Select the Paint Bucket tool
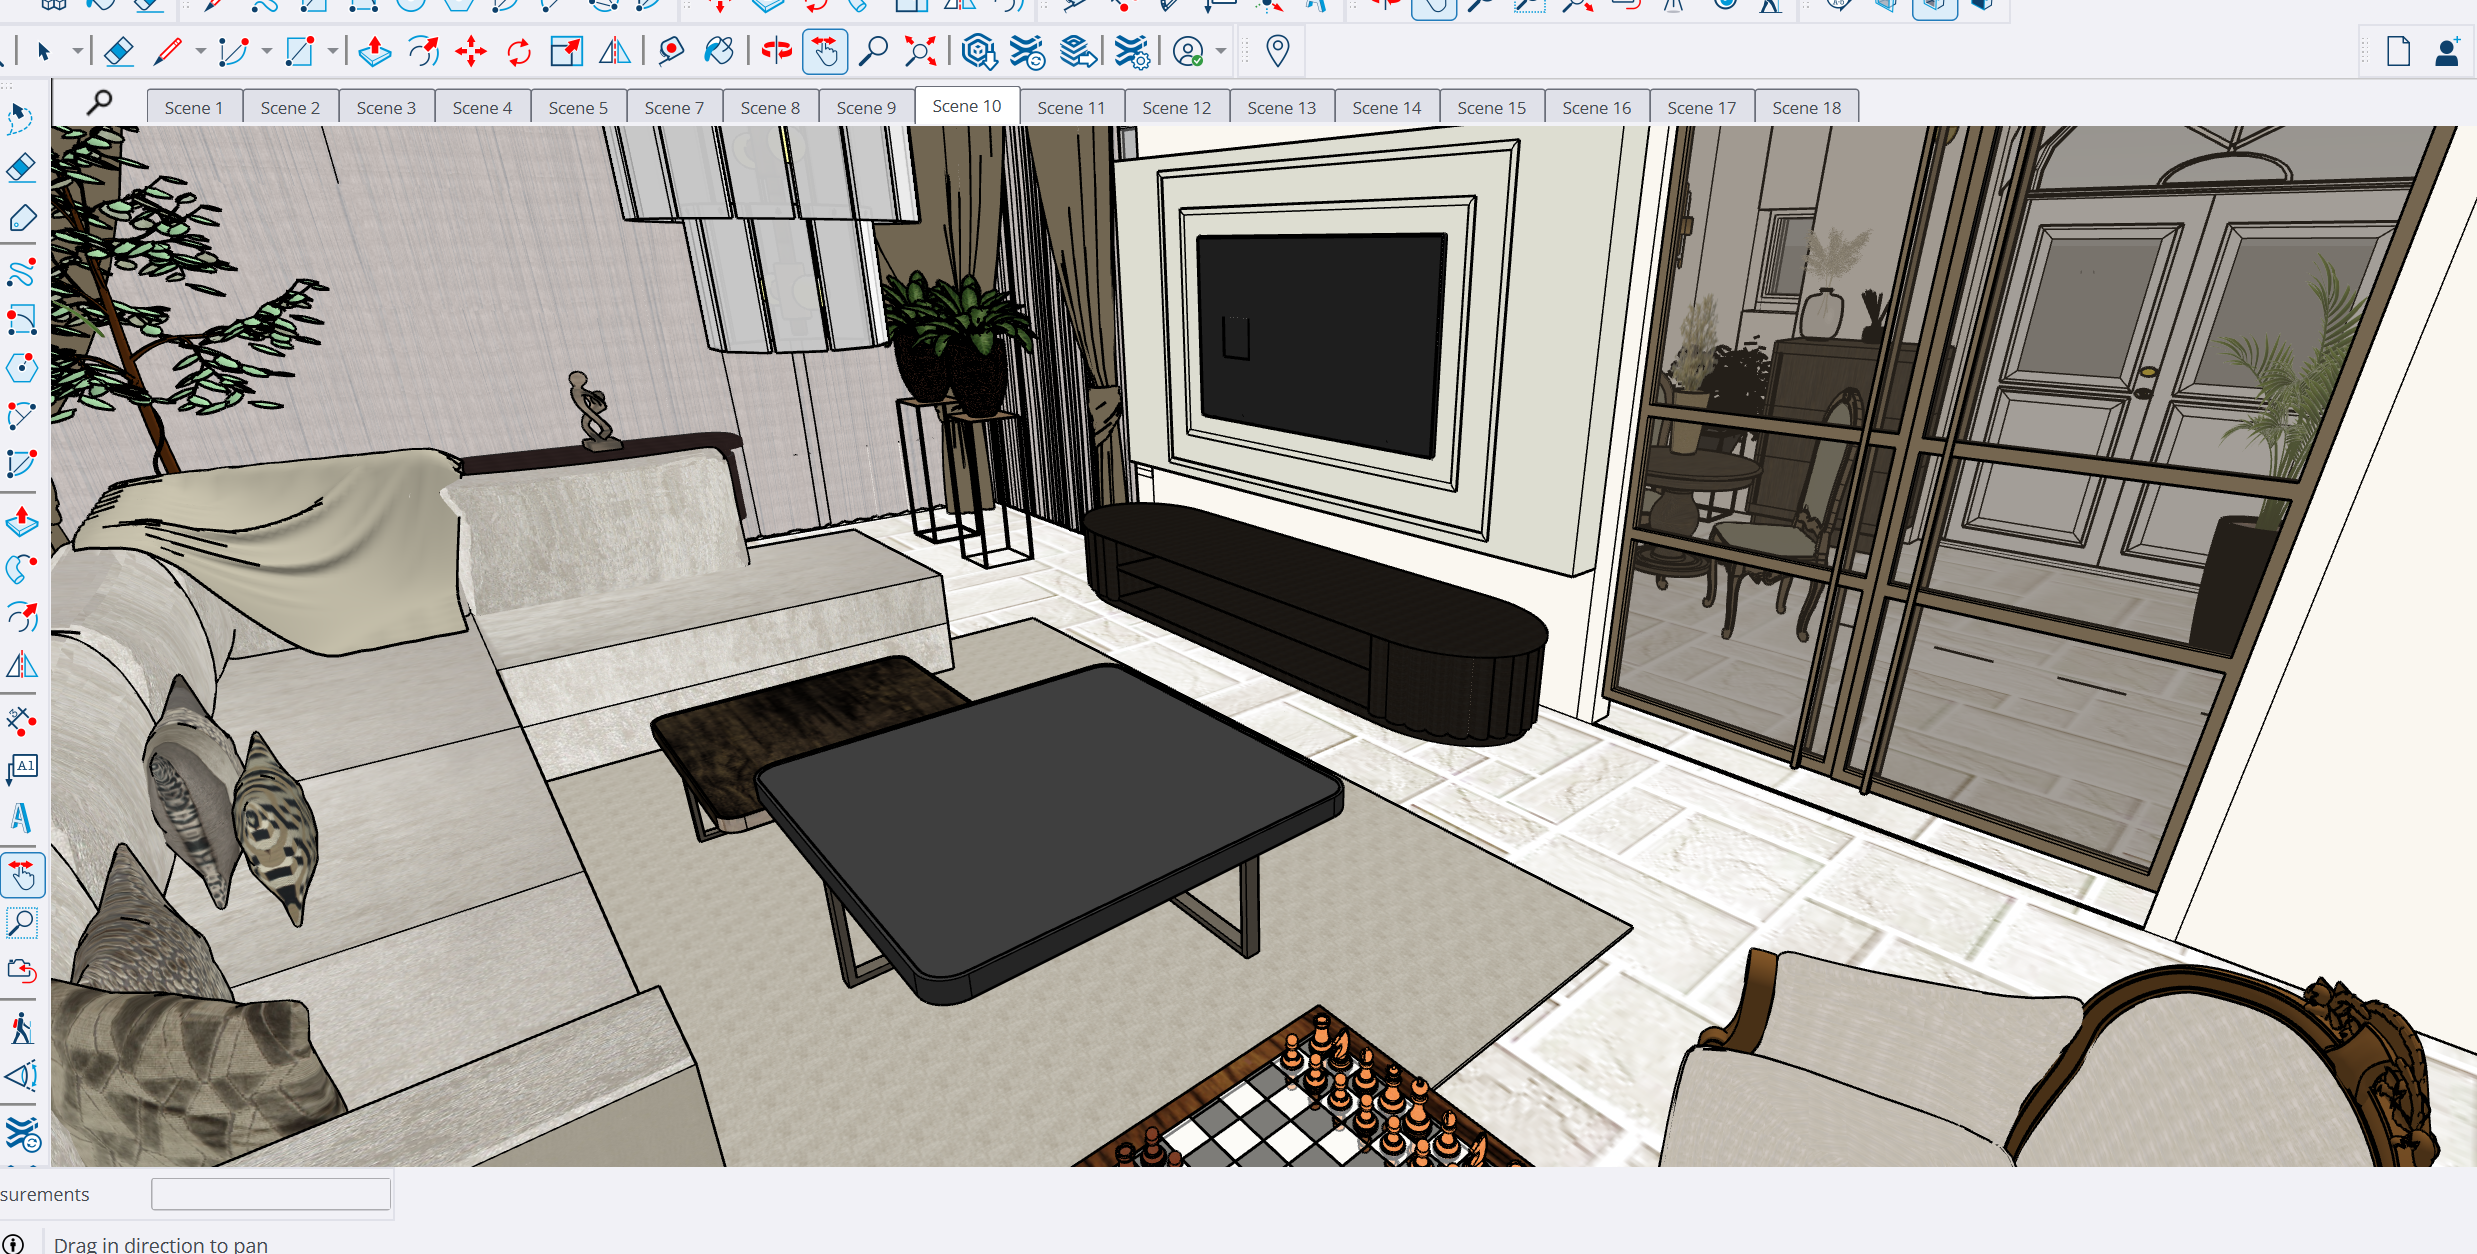Viewport: 2477px width, 1254px height. tap(719, 51)
